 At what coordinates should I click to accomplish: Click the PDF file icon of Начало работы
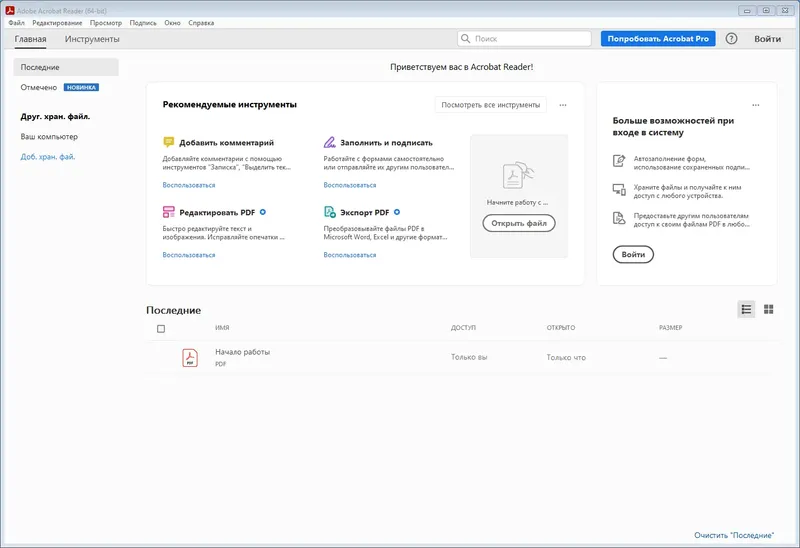point(190,357)
